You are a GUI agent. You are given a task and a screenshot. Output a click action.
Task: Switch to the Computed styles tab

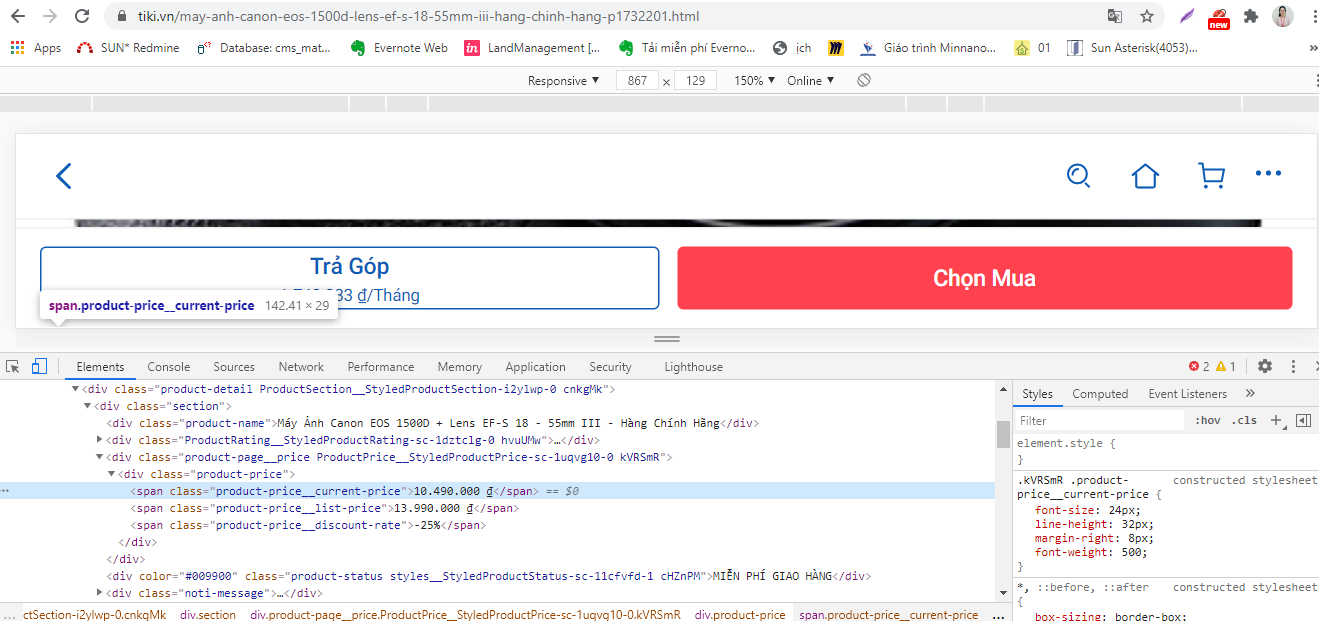pos(1100,393)
